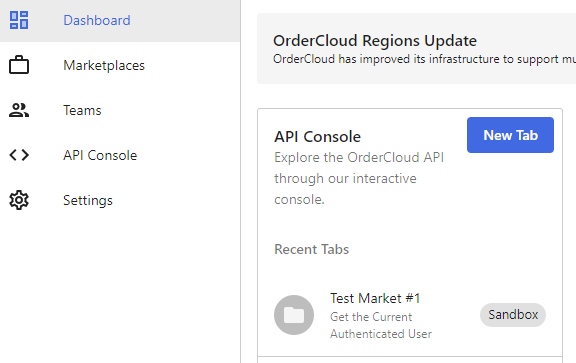The image size is (576, 363).
Task: Navigate to API Console in the sidebar
Action: pos(120,155)
